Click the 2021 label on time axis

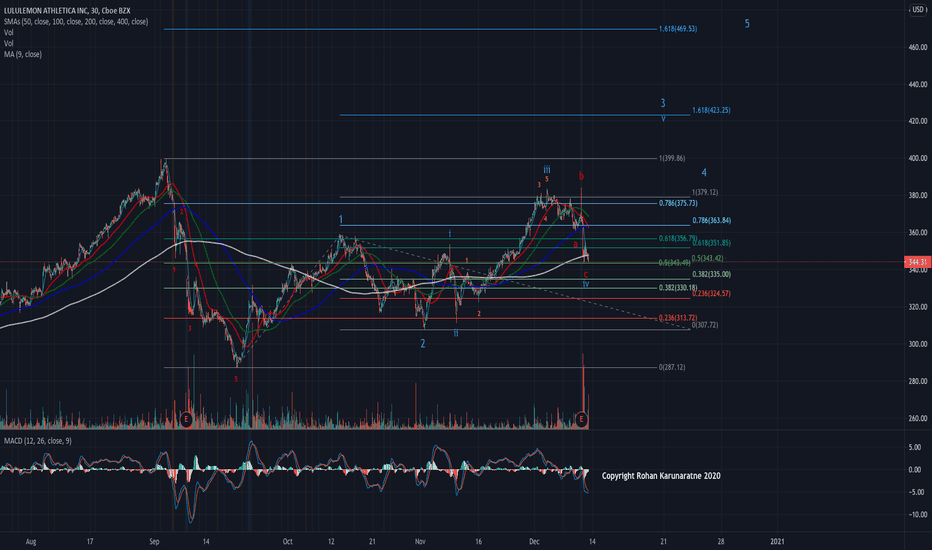click(x=777, y=542)
